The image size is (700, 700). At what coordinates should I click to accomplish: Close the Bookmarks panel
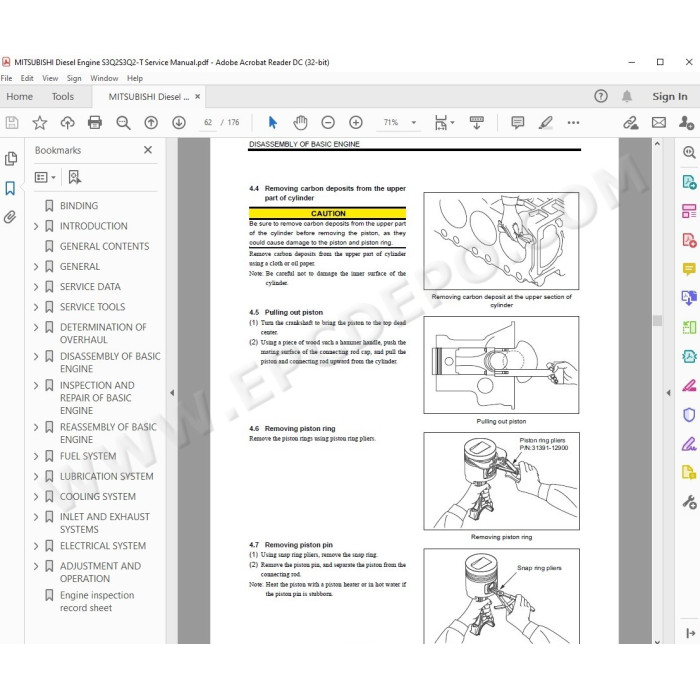point(148,150)
